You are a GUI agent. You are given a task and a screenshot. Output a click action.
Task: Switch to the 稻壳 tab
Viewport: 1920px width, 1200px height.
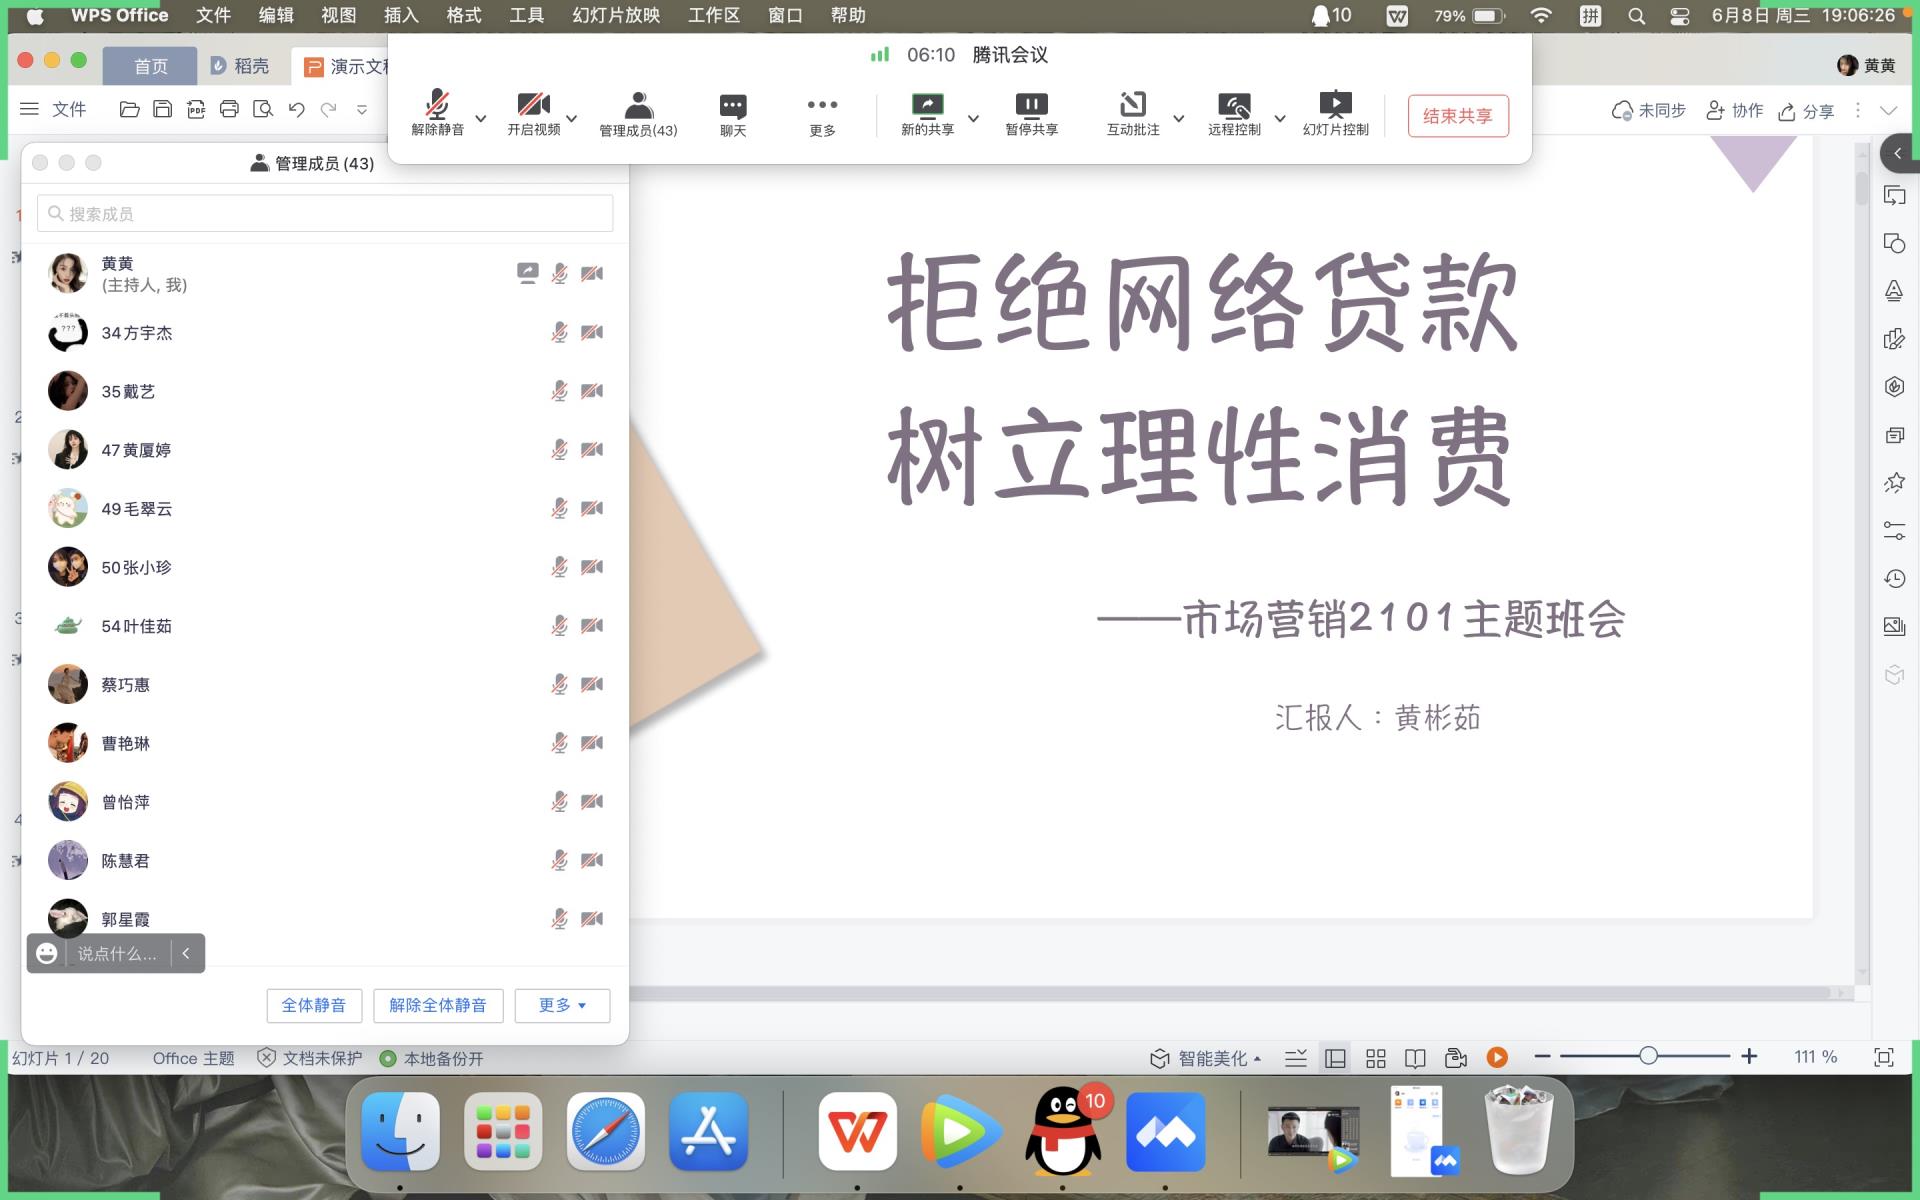(240, 66)
